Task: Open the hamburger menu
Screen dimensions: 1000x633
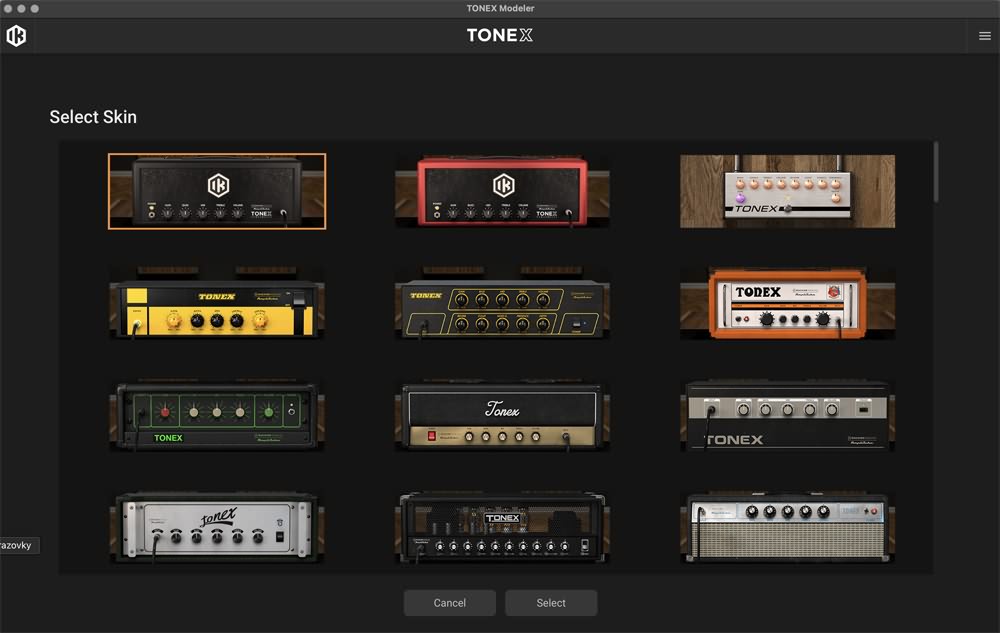Action: [x=984, y=36]
